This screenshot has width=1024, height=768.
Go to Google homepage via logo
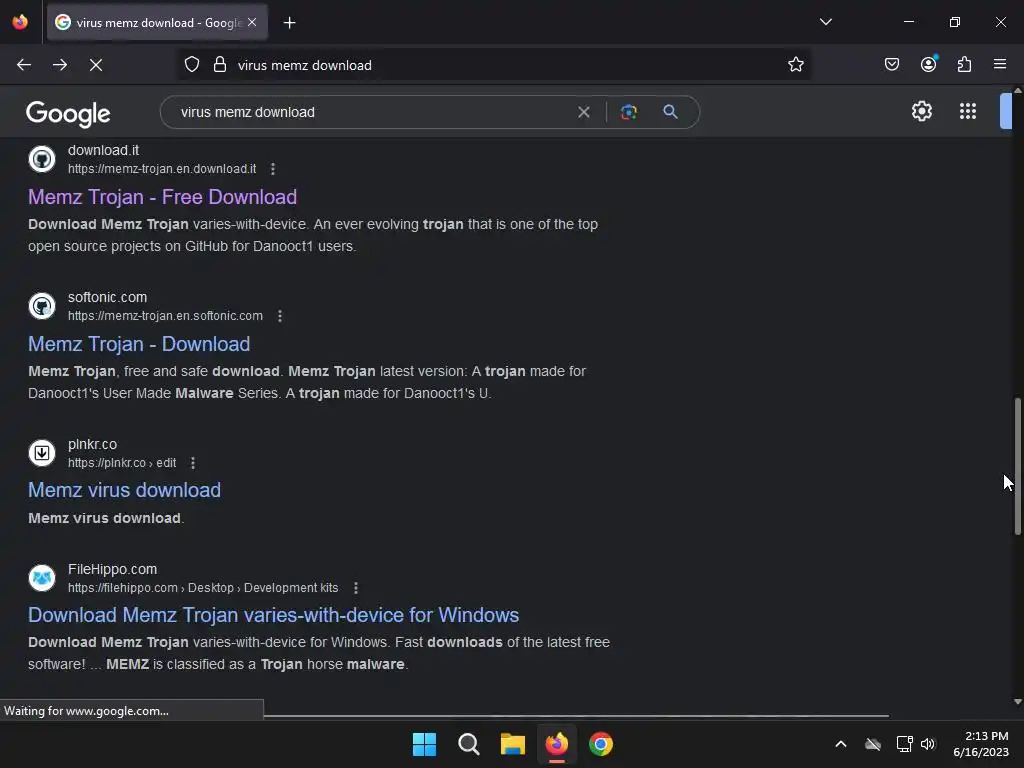tap(68, 114)
